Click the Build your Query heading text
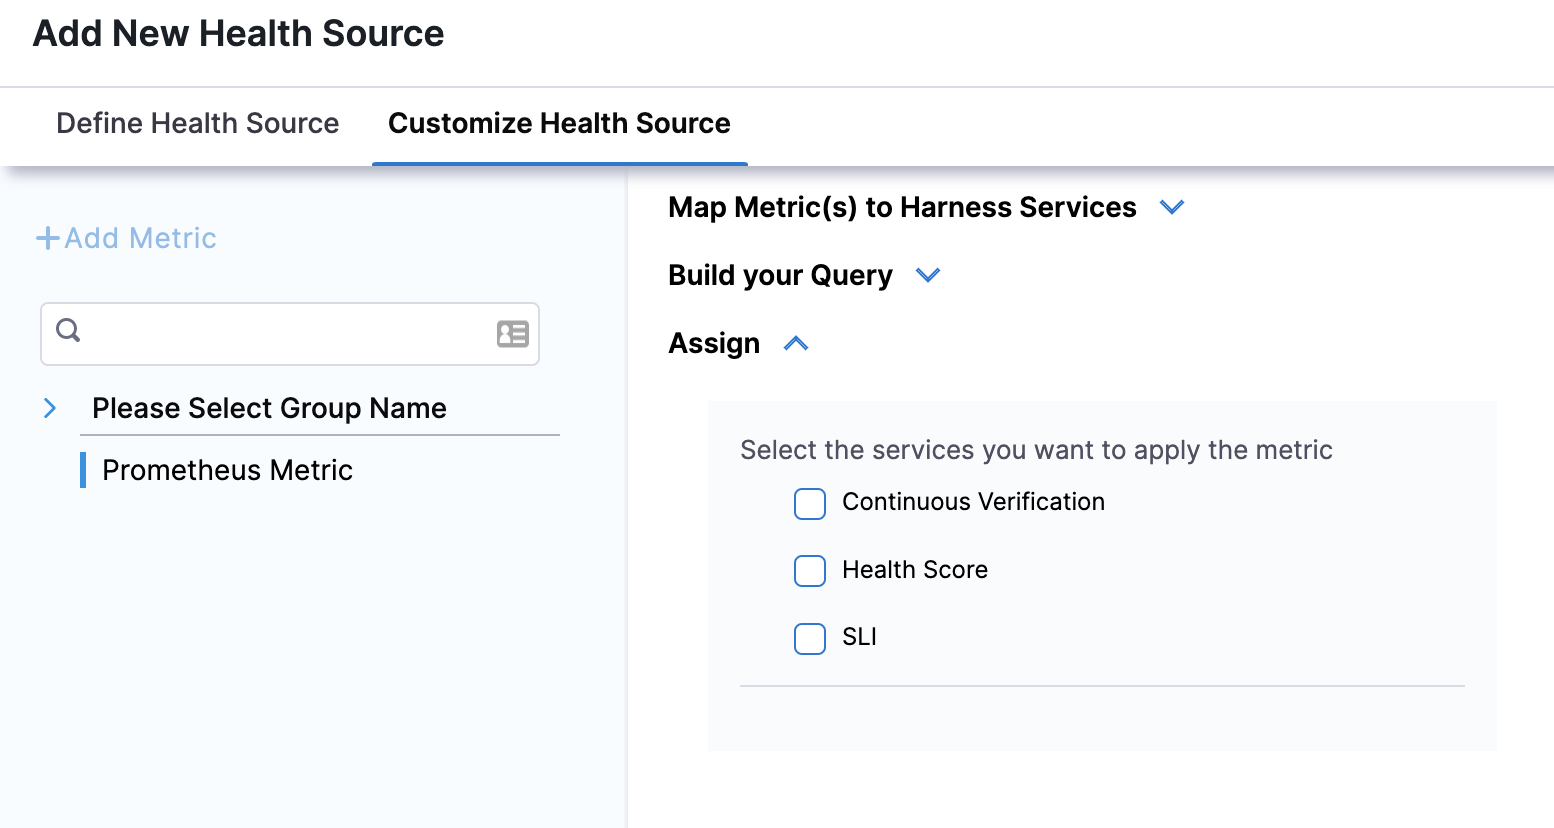 tap(780, 275)
